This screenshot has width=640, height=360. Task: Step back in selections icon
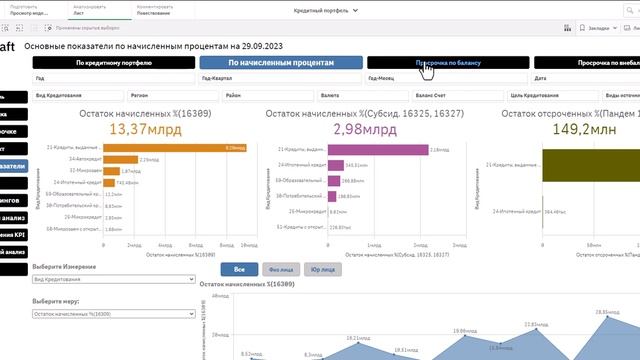[19, 28]
